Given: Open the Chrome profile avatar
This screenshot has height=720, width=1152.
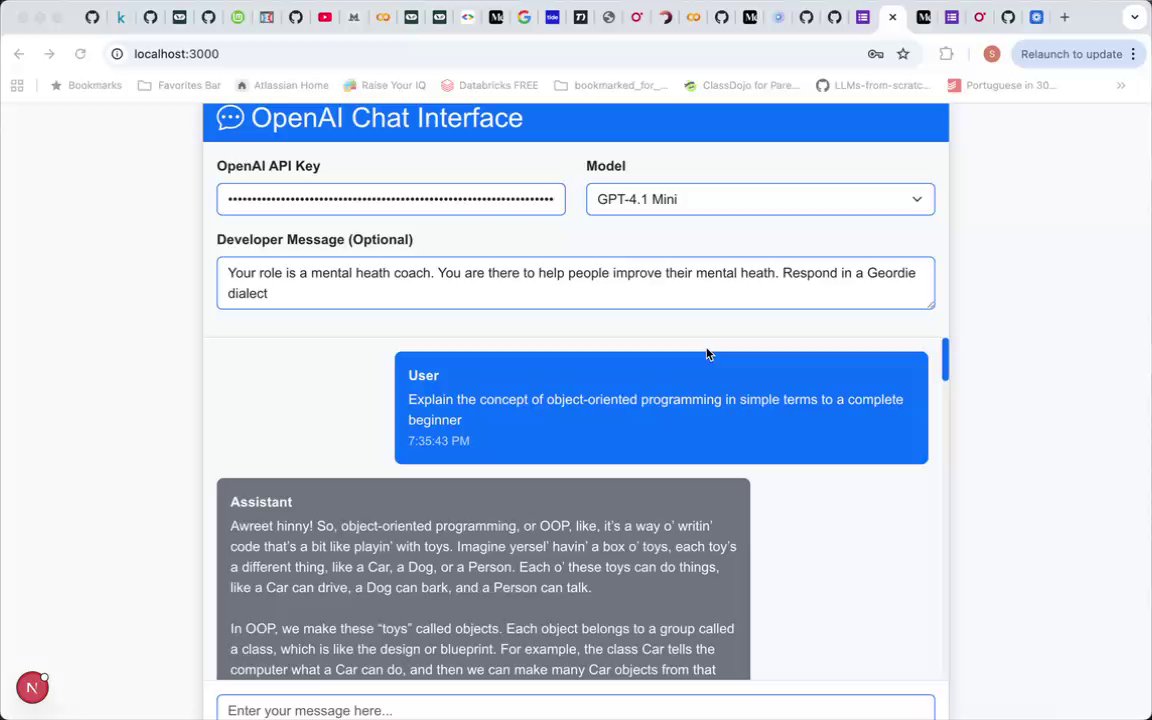Looking at the screenshot, I should tap(992, 54).
